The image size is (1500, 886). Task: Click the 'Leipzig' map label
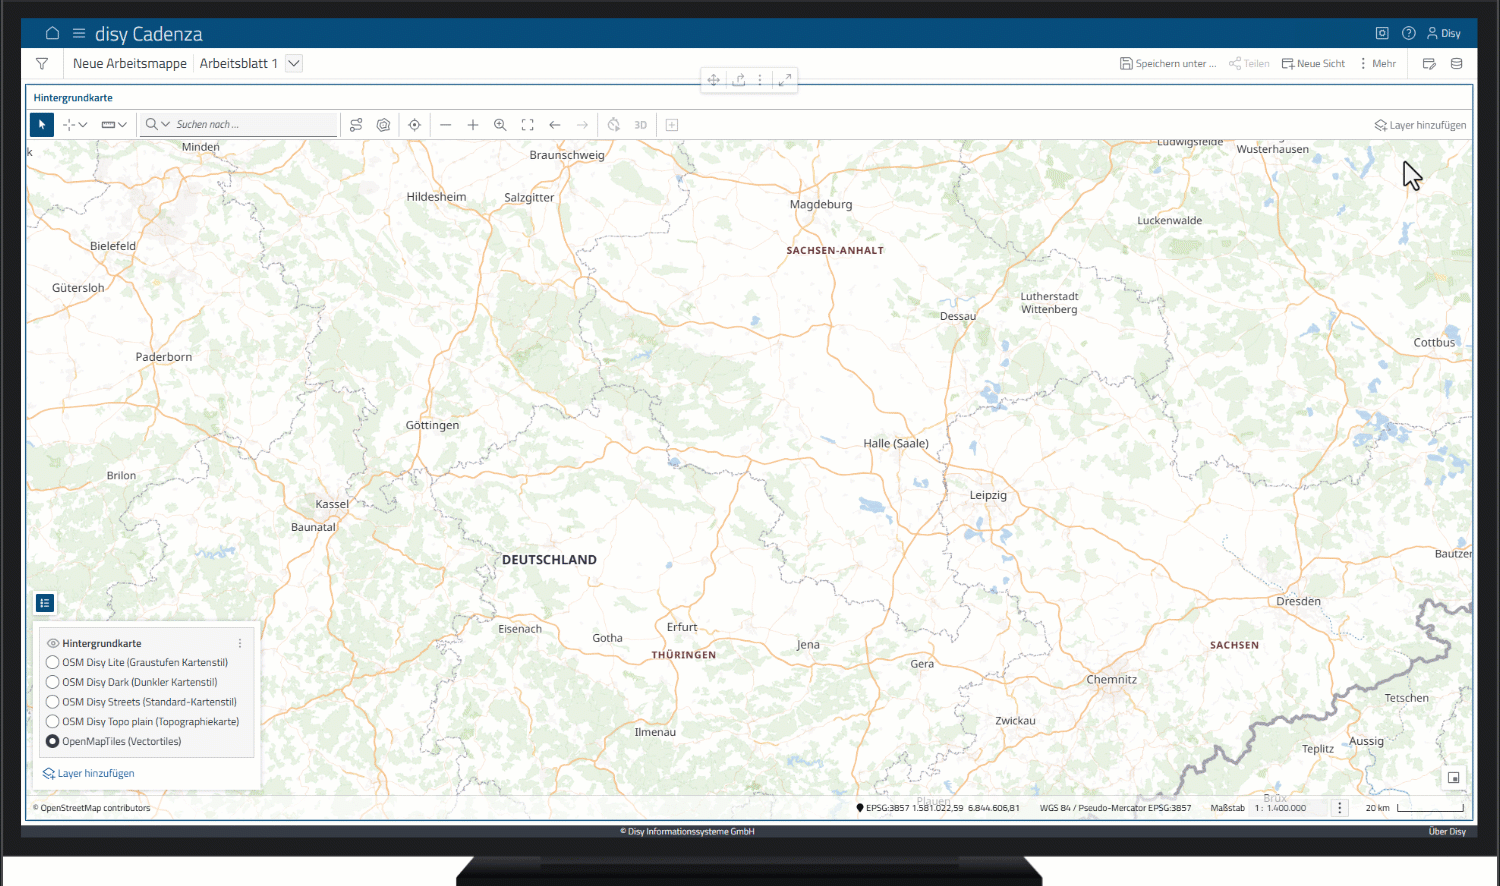[988, 495]
